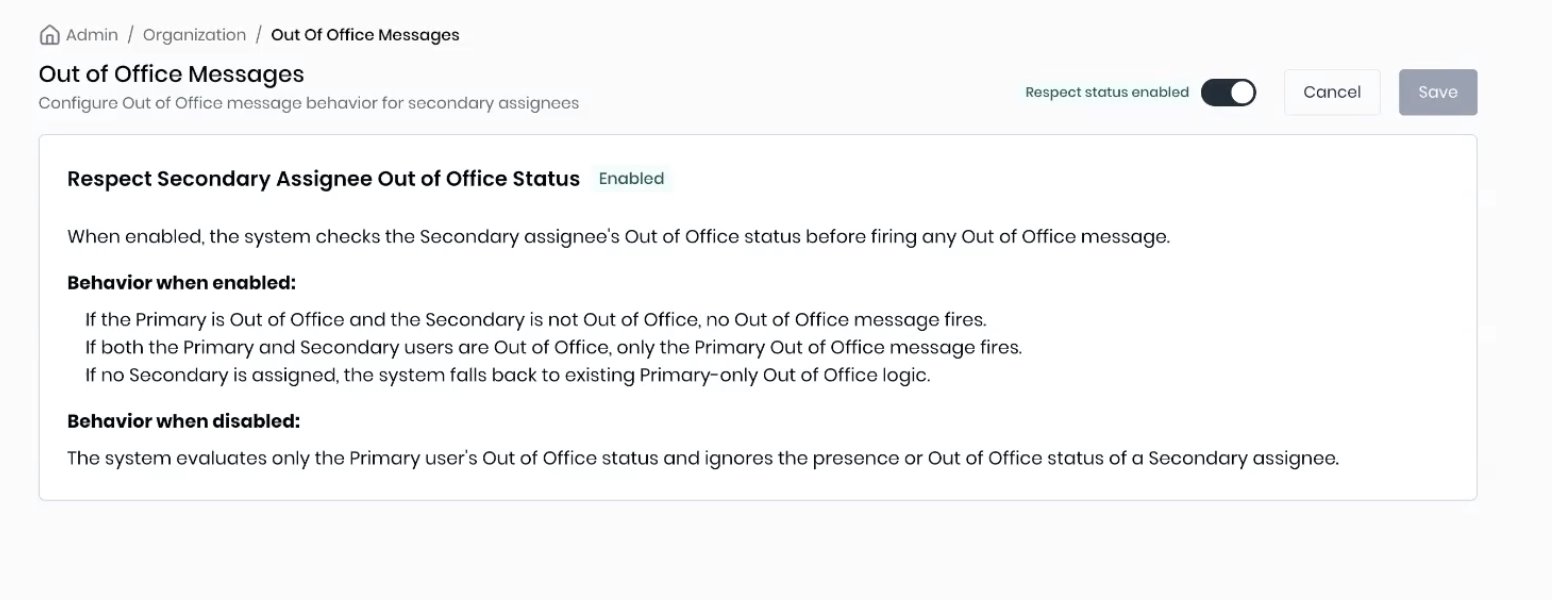Click the Cancel button
This screenshot has height=600, width=1552.
pos(1331,91)
